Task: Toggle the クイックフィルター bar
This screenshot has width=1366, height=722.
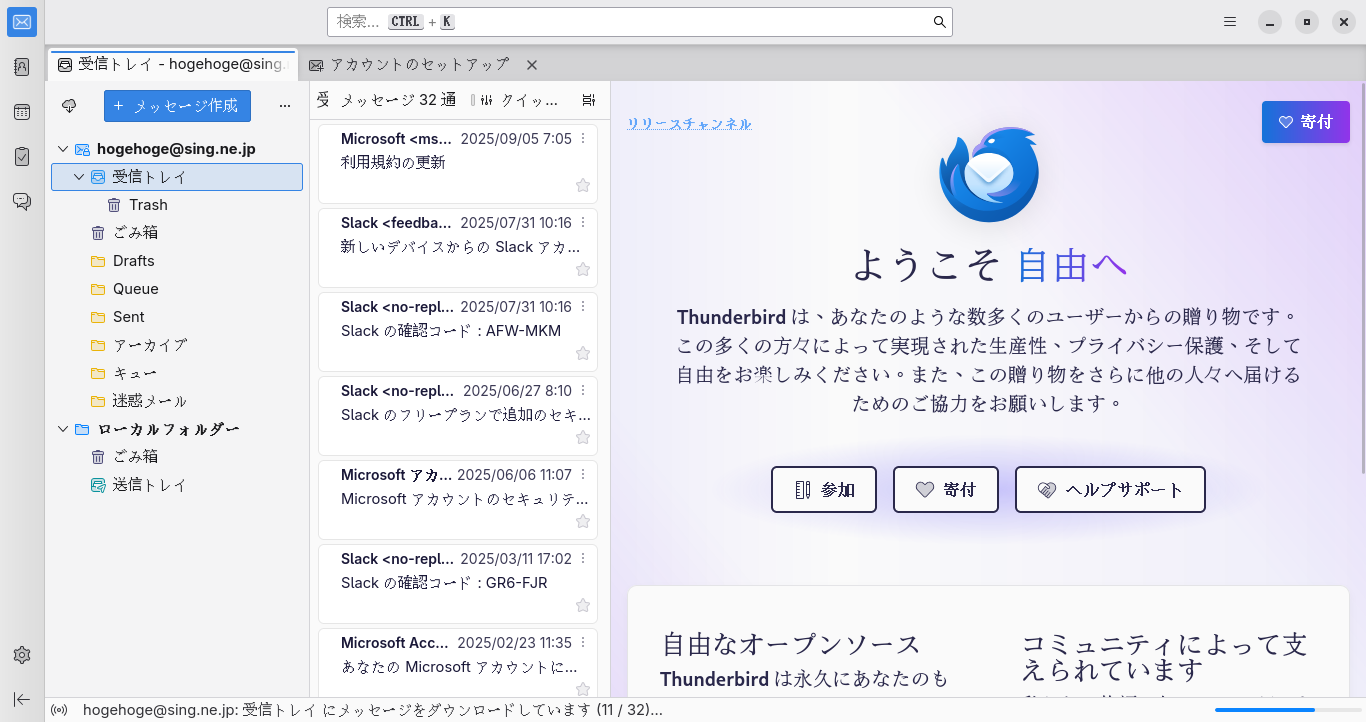Action: 519,100
